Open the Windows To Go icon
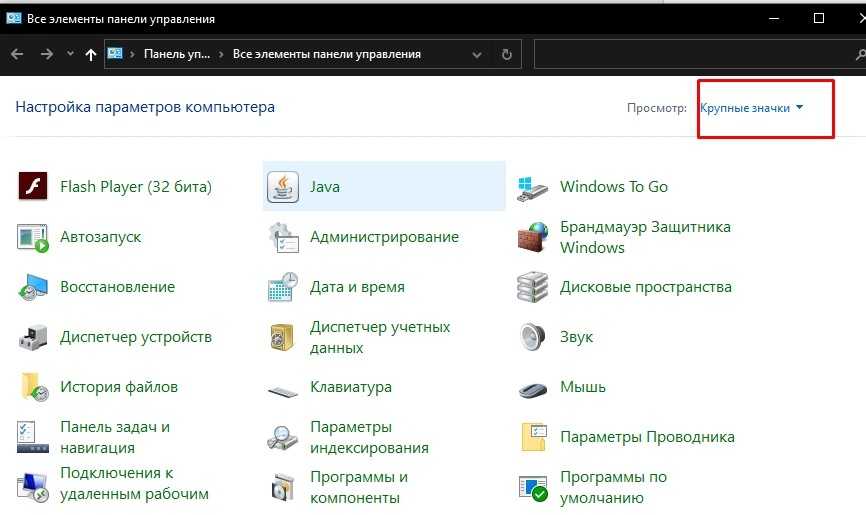The width and height of the screenshot is (866, 515). (533, 187)
